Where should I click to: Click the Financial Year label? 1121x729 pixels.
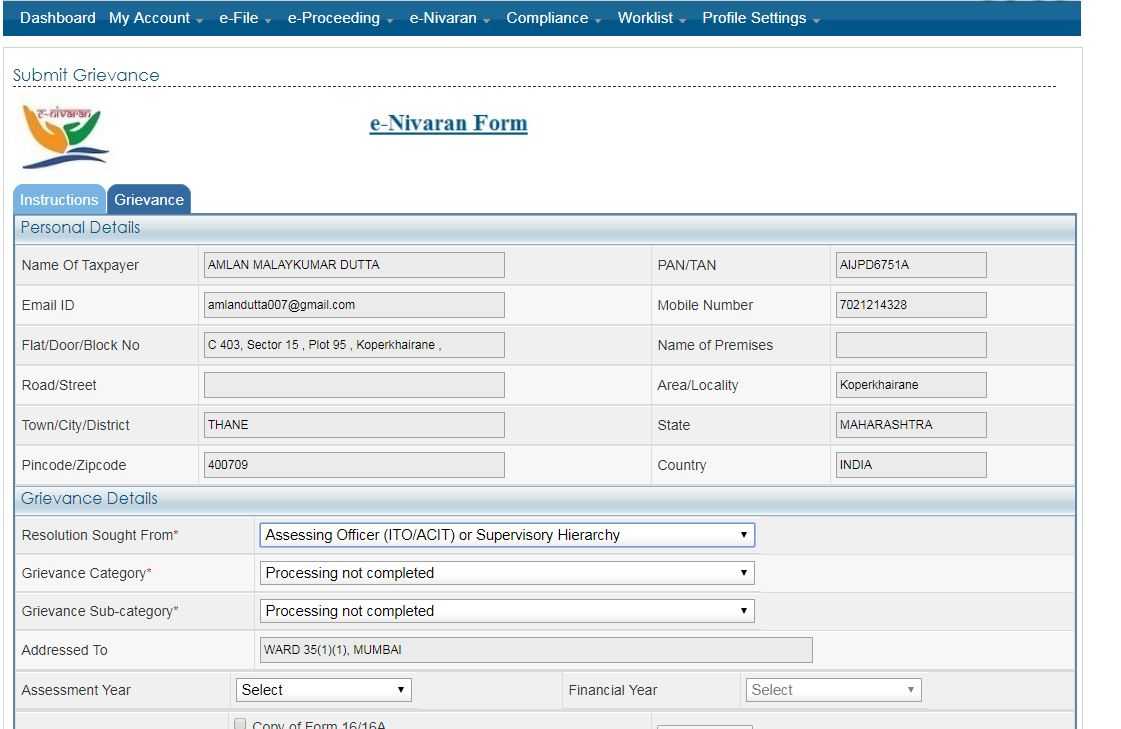coord(613,690)
